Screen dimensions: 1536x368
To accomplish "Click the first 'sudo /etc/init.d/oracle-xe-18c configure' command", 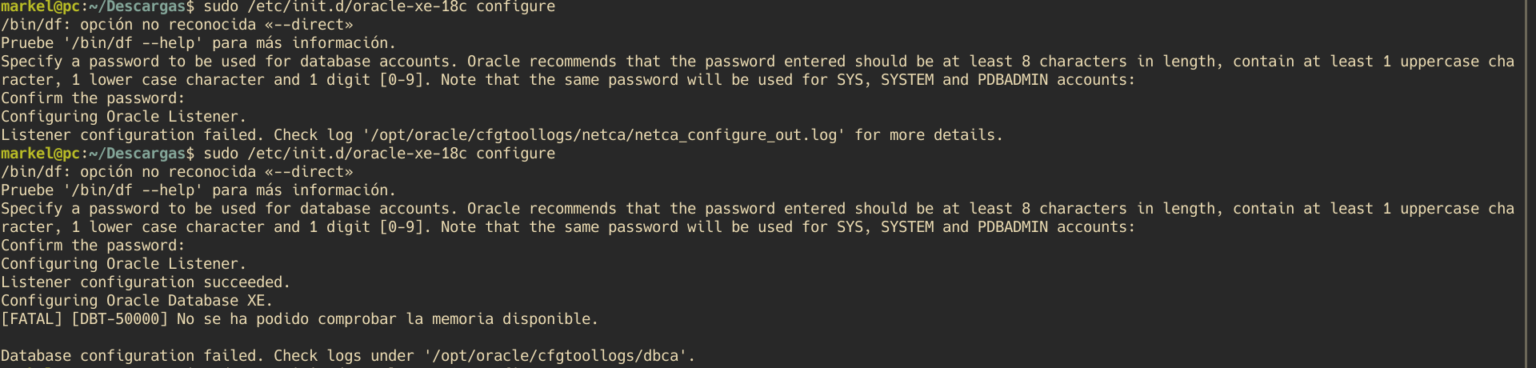I will (x=379, y=7).
